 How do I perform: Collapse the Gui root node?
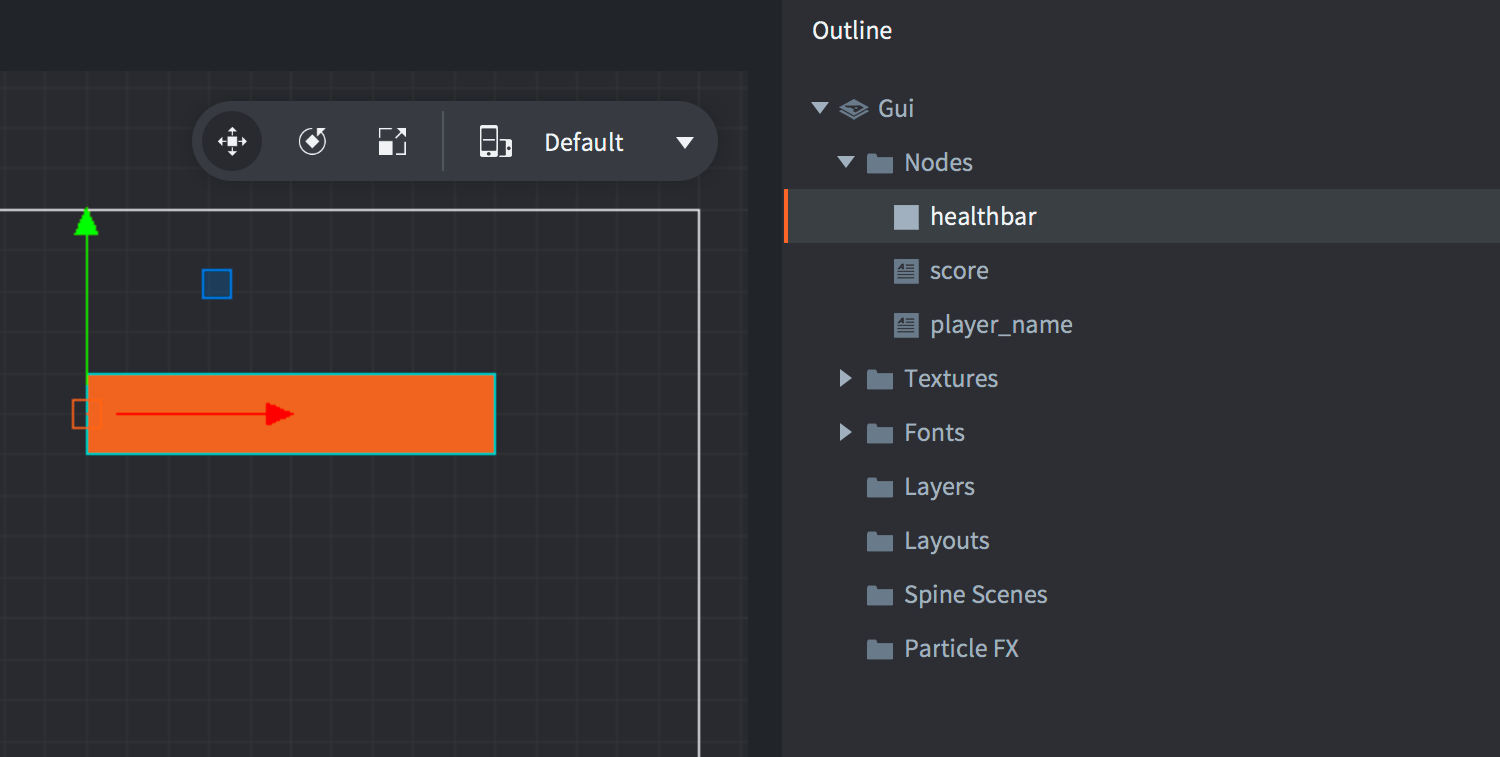(820, 108)
